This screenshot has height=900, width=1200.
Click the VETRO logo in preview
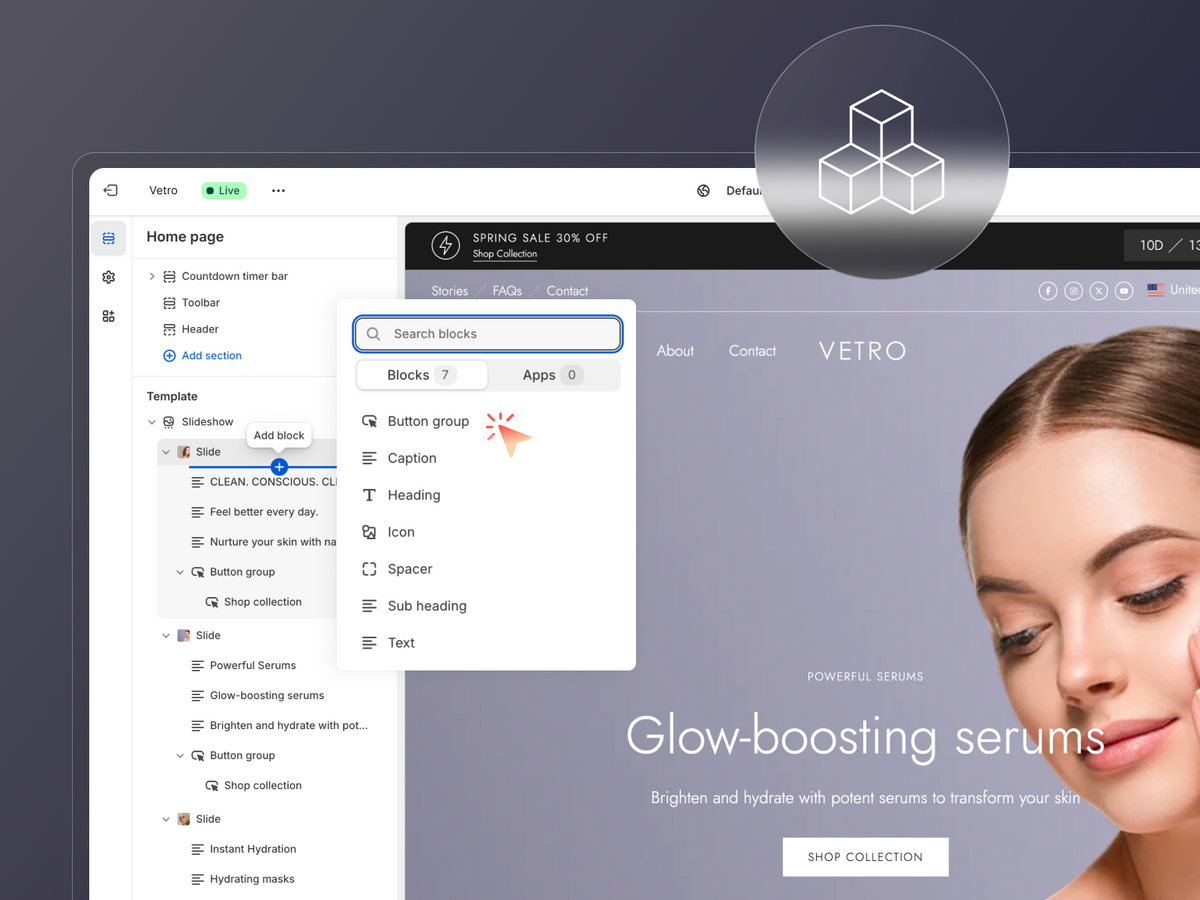(x=862, y=351)
